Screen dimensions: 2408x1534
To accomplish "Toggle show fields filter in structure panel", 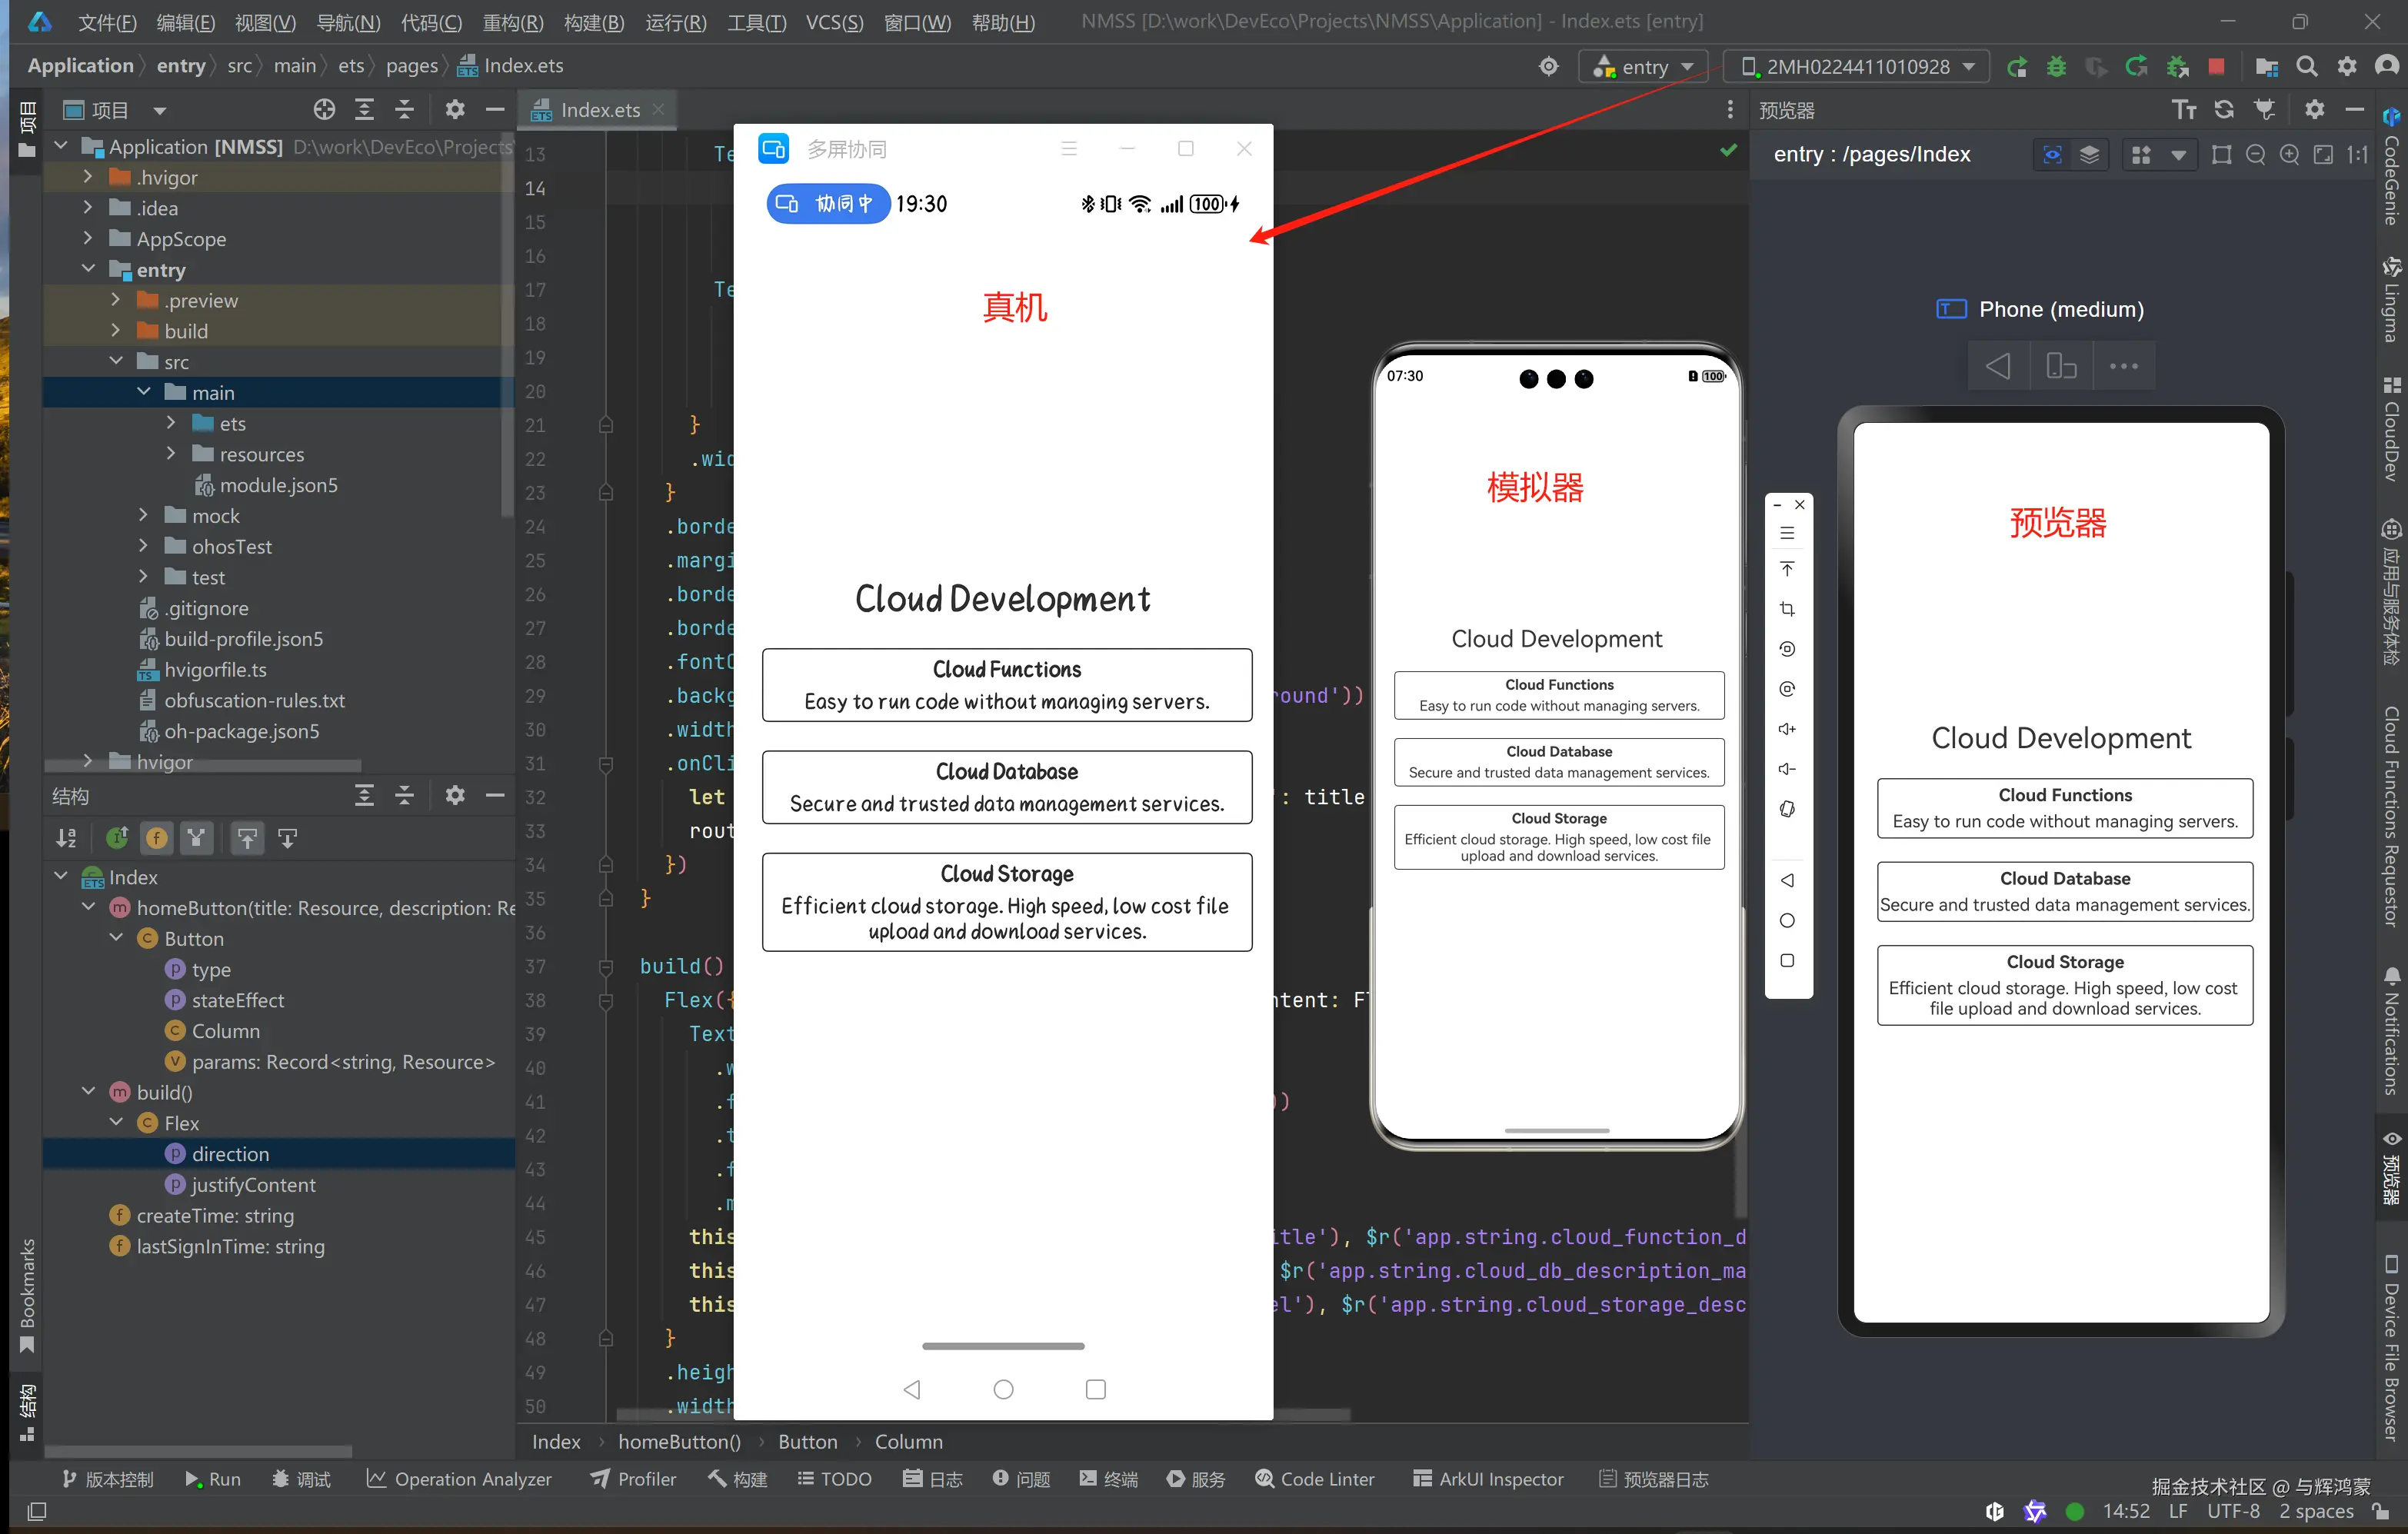I will pos(157,838).
